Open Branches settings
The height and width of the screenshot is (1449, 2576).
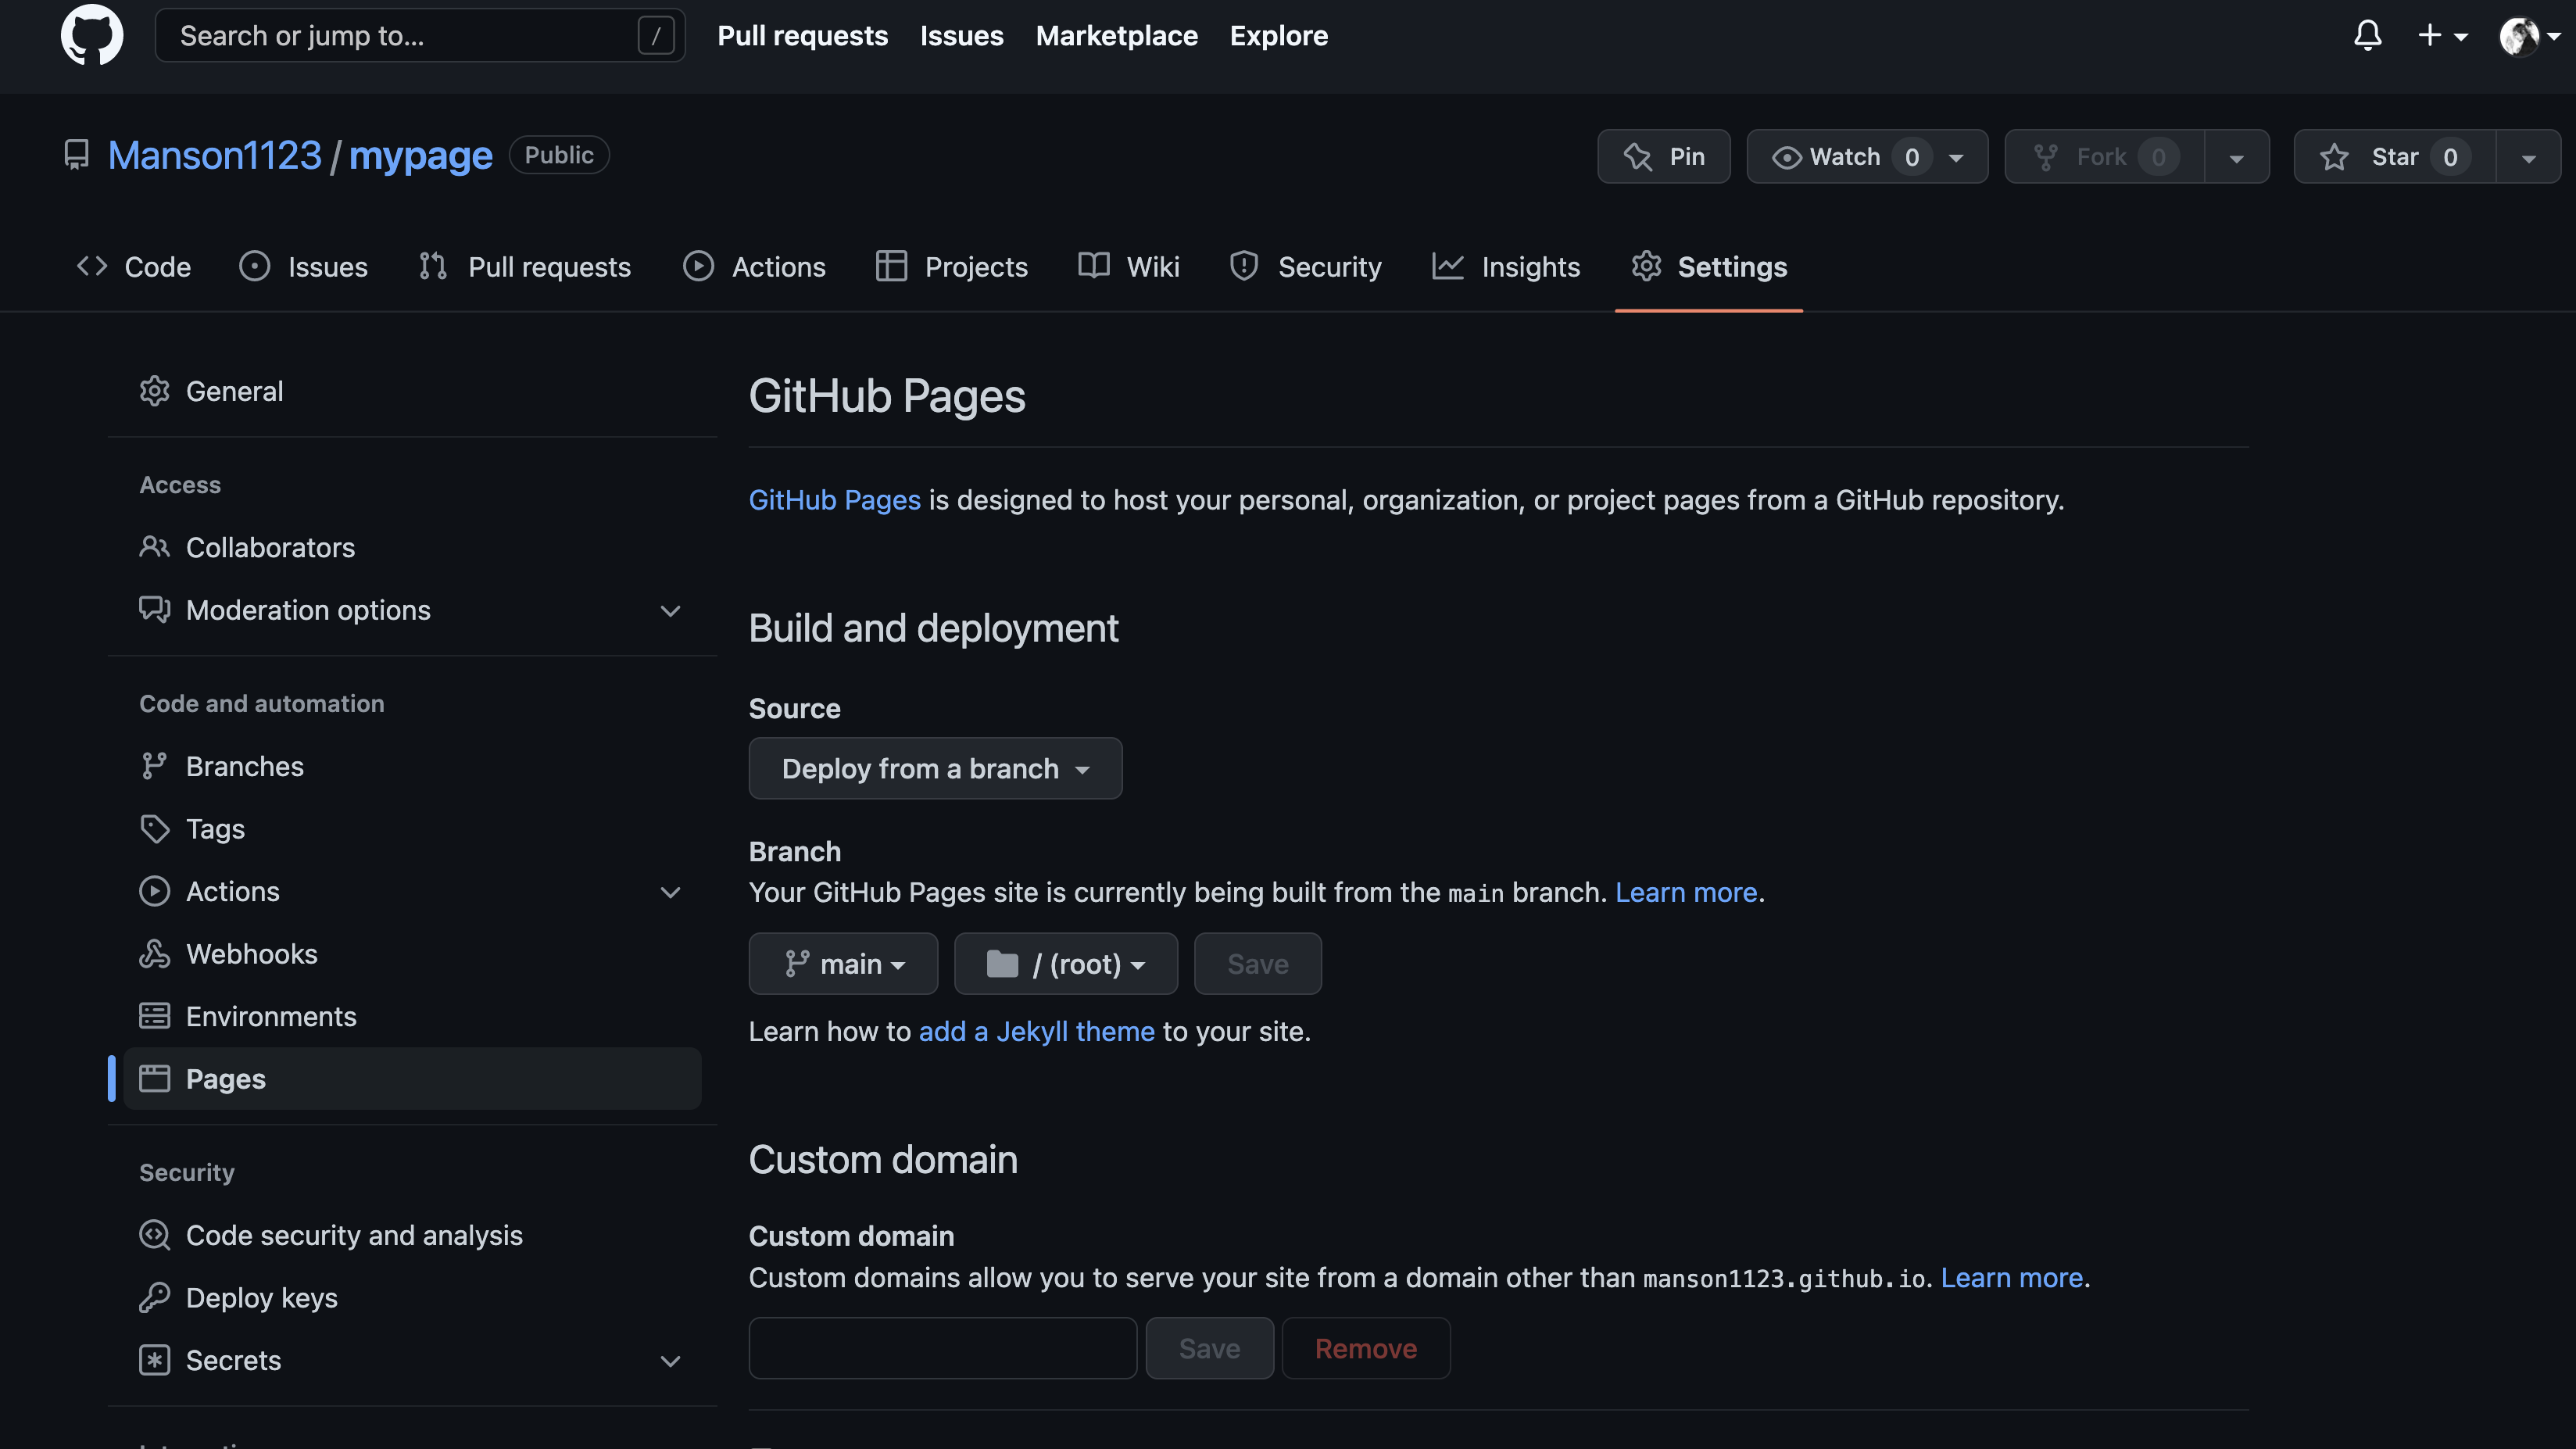click(412, 766)
